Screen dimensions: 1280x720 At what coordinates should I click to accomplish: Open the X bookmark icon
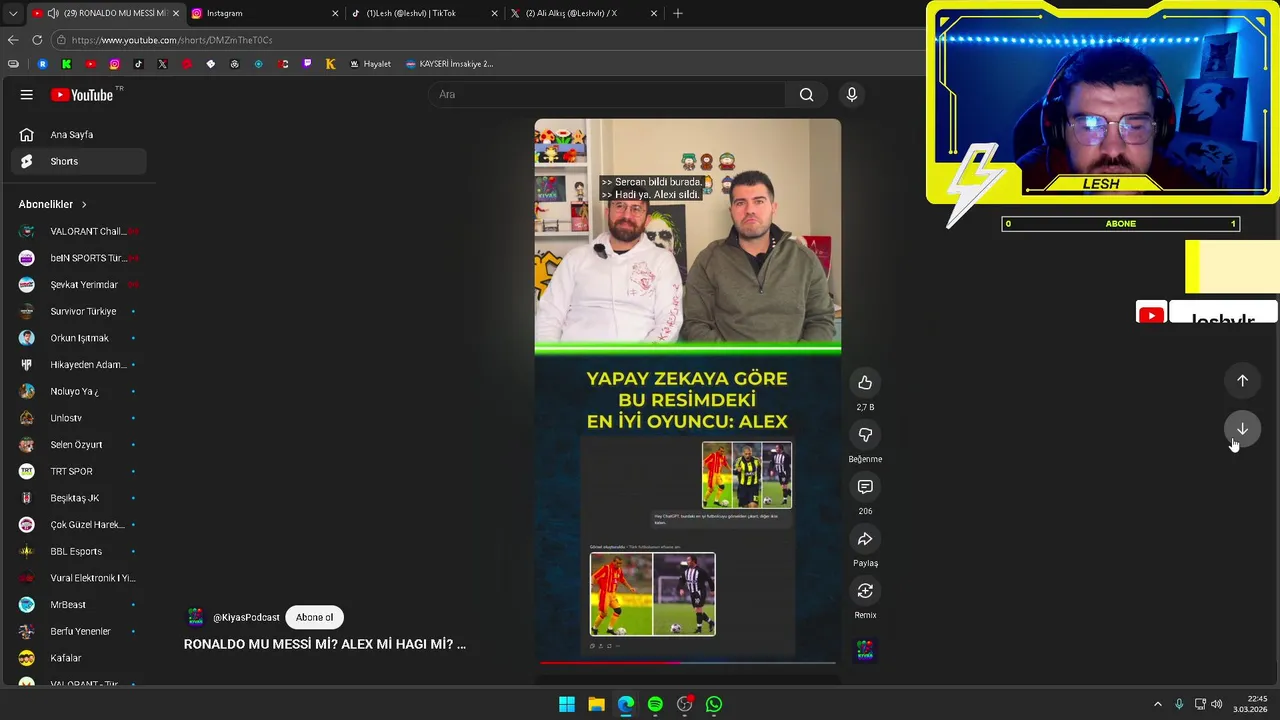(162, 64)
